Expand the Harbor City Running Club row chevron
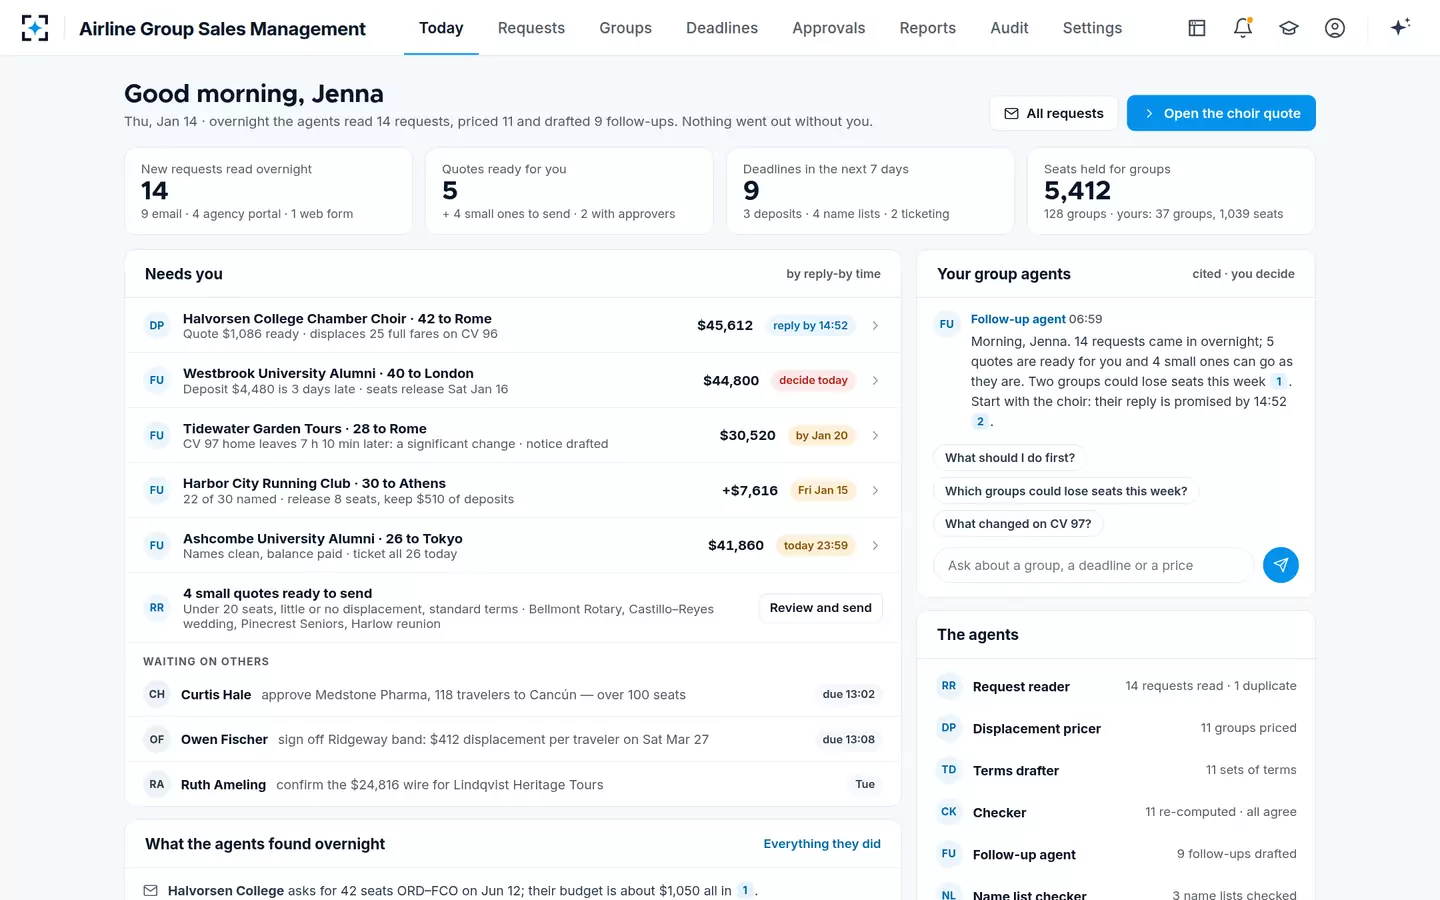The image size is (1440, 900). point(875,490)
